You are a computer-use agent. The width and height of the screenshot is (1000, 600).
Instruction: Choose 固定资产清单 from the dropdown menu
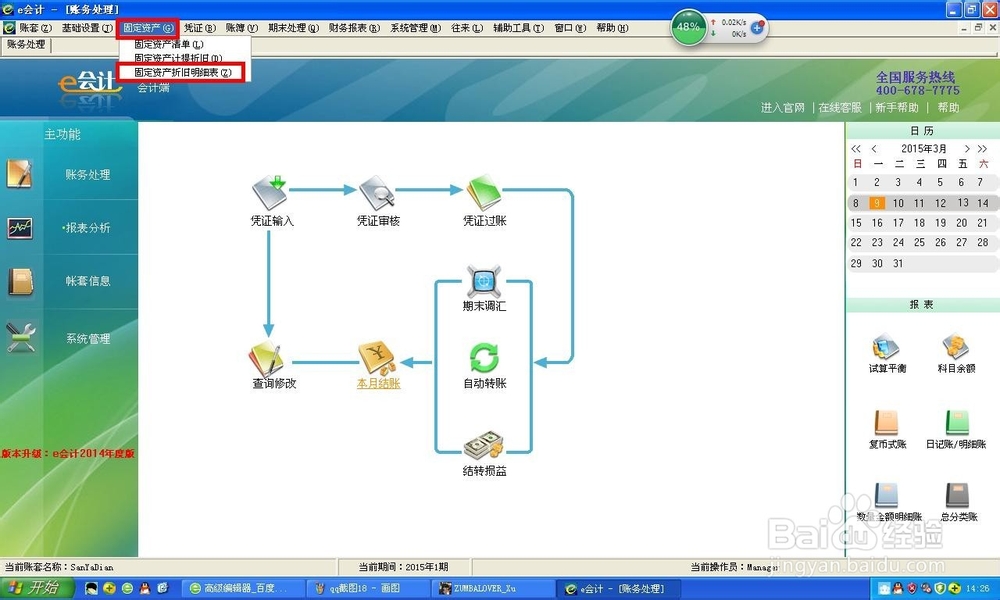tap(168, 45)
